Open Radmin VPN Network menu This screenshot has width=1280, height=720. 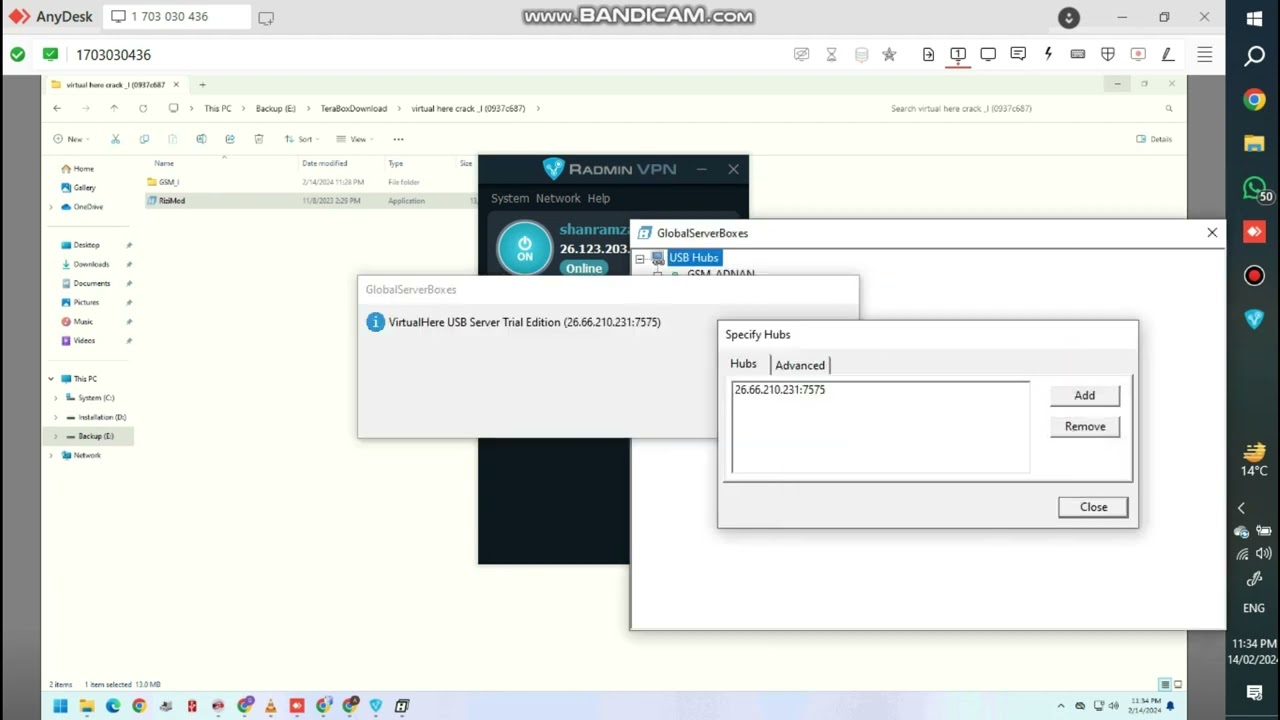[x=558, y=198]
